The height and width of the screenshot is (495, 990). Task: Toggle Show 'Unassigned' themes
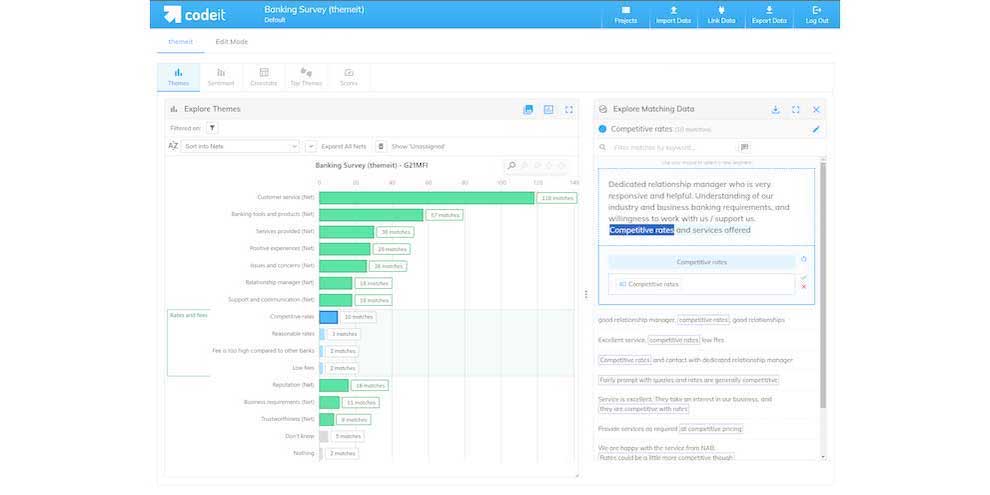(381, 146)
